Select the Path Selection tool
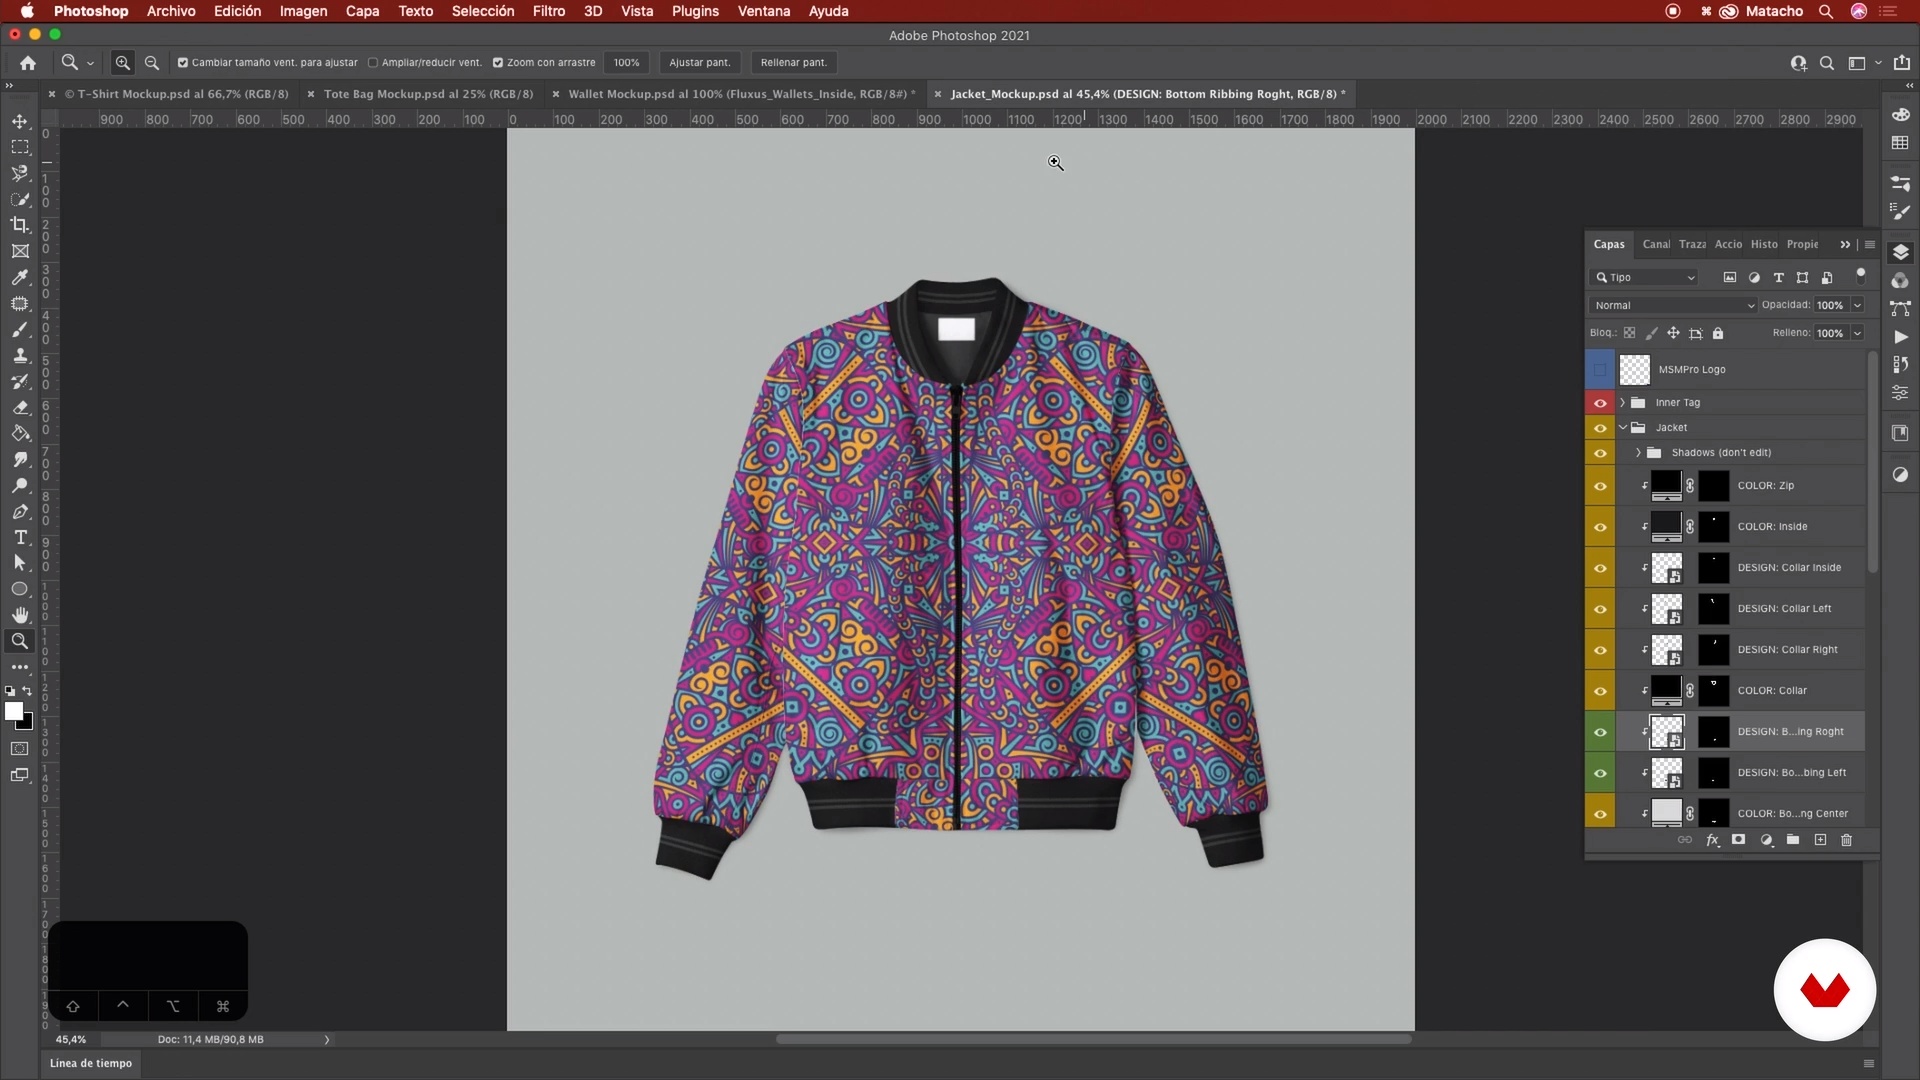This screenshot has width=1920, height=1080. click(x=20, y=563)
